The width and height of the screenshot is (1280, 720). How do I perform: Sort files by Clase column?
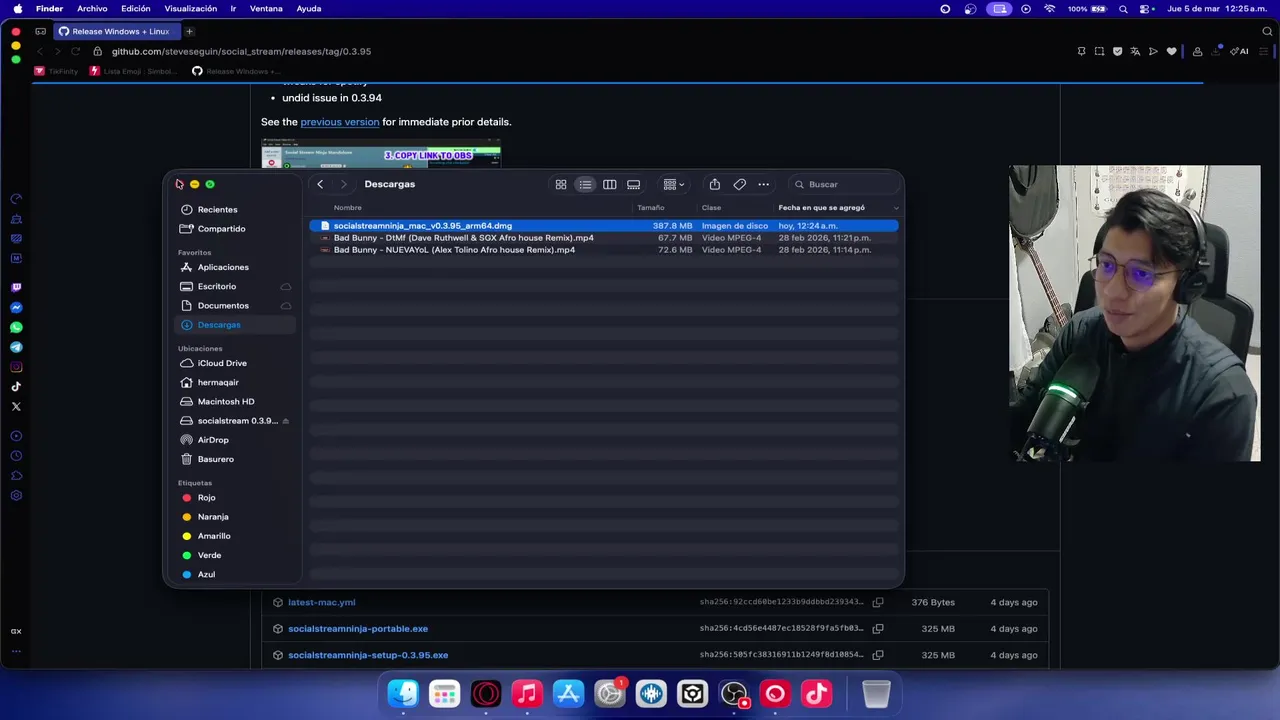click(x=711, y=208)
